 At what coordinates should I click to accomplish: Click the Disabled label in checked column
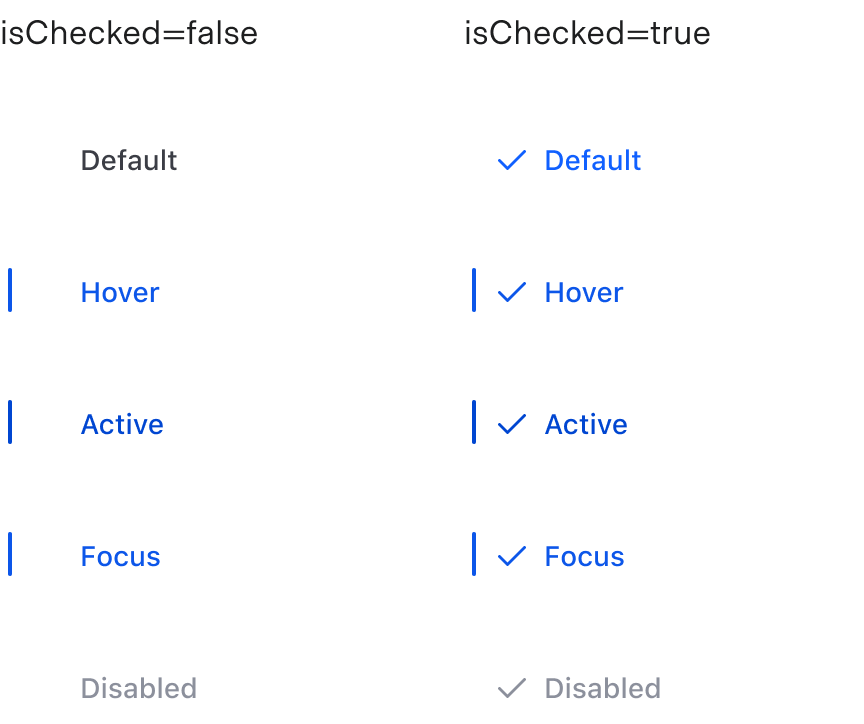602,688
